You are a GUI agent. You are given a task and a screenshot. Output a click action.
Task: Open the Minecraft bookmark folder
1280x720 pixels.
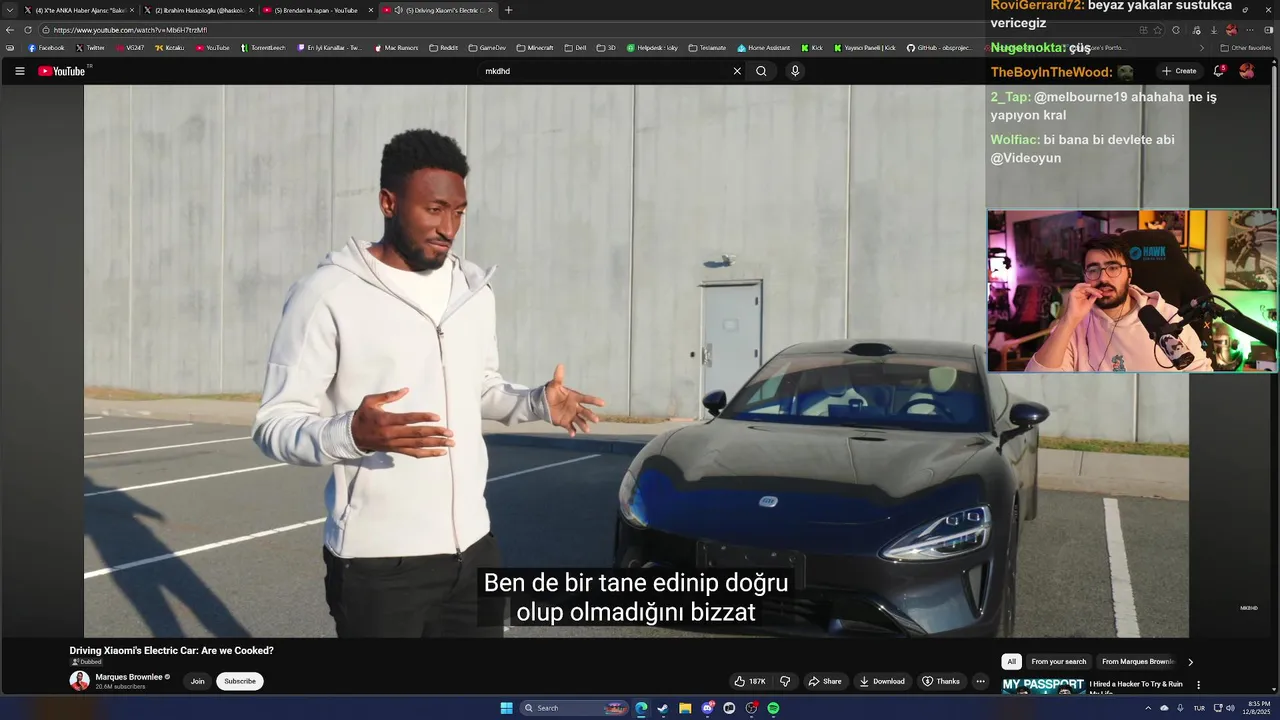point(535,48)
